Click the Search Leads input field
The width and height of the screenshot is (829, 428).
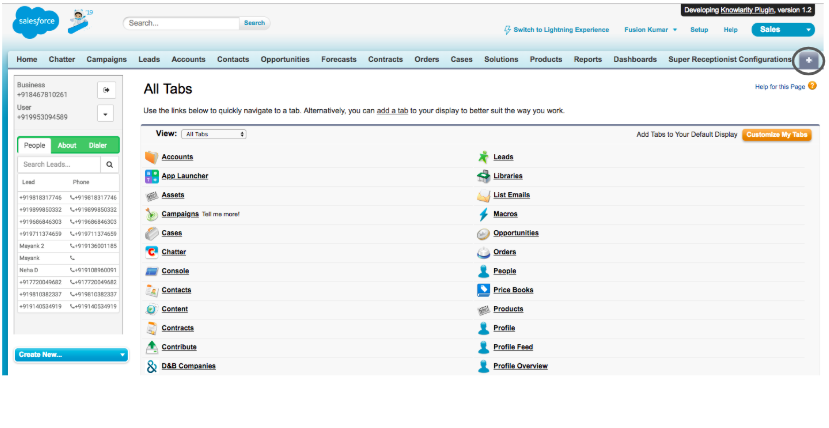click(59, 164)
